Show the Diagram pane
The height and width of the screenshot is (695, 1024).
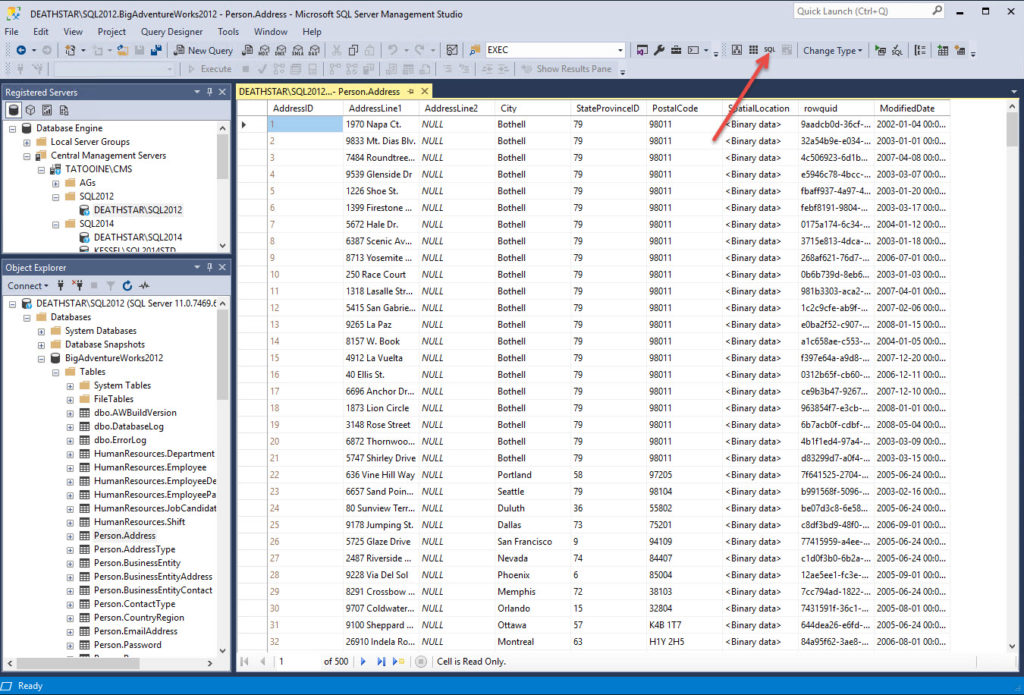point(737,48)
